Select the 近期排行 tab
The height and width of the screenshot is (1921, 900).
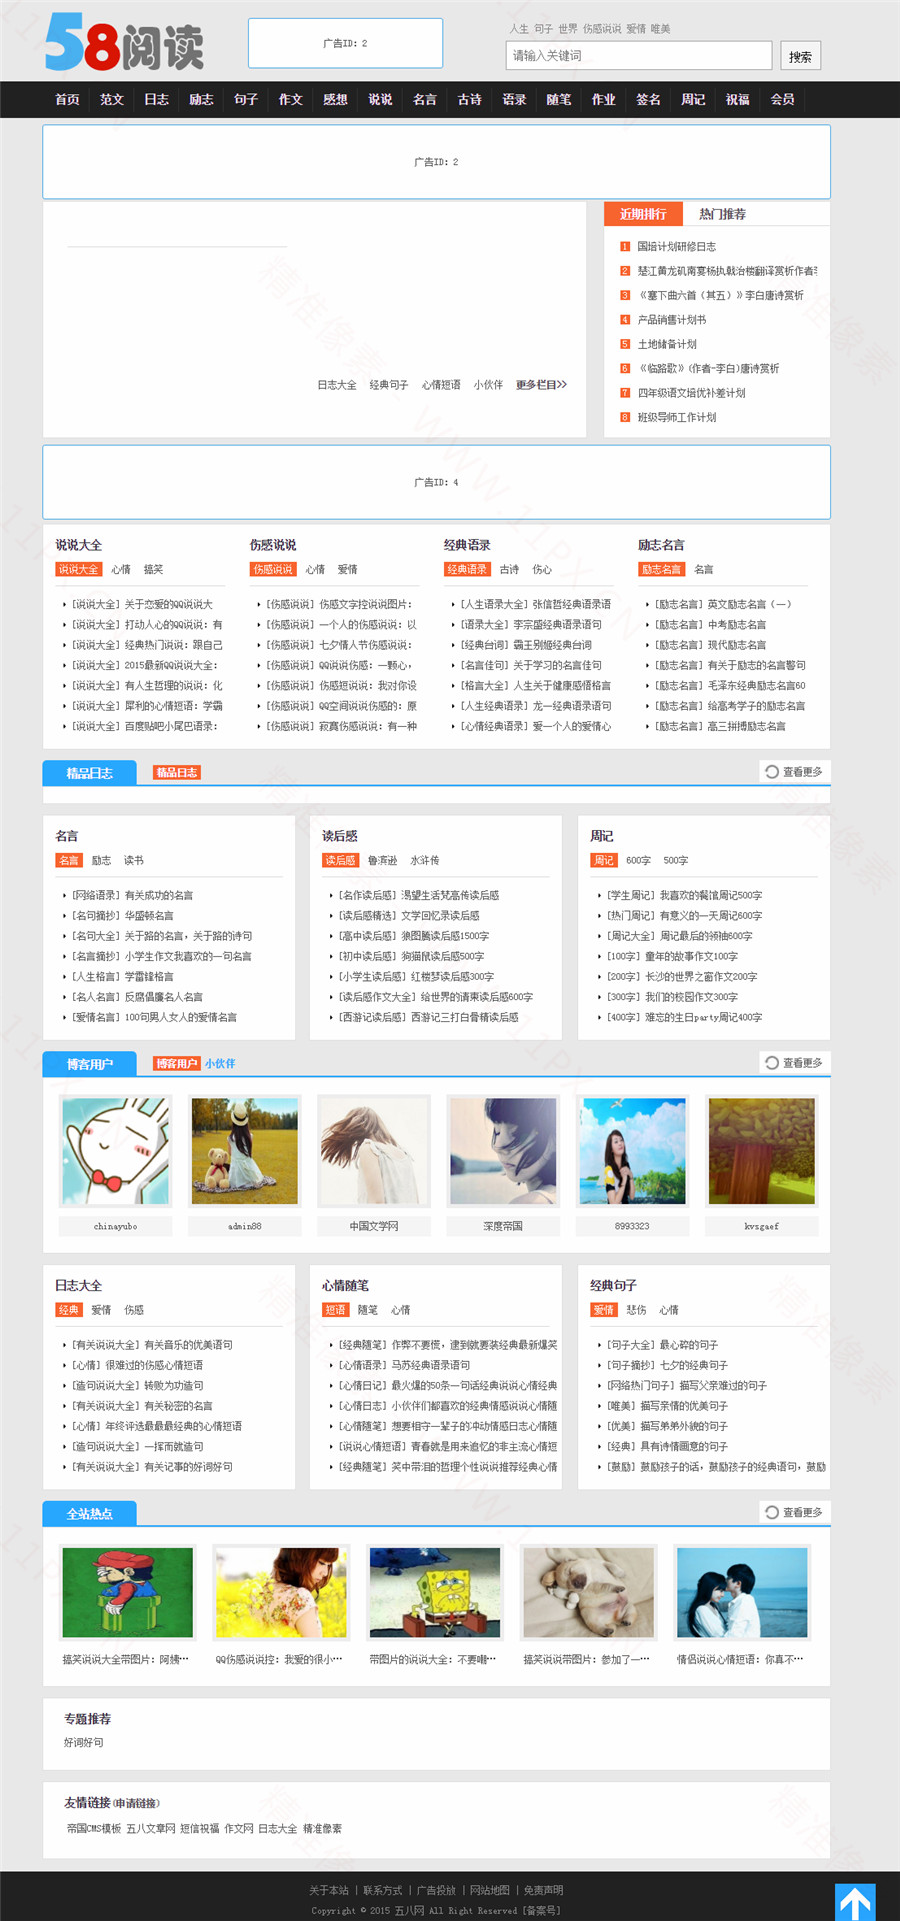click(x=643, y=214)
